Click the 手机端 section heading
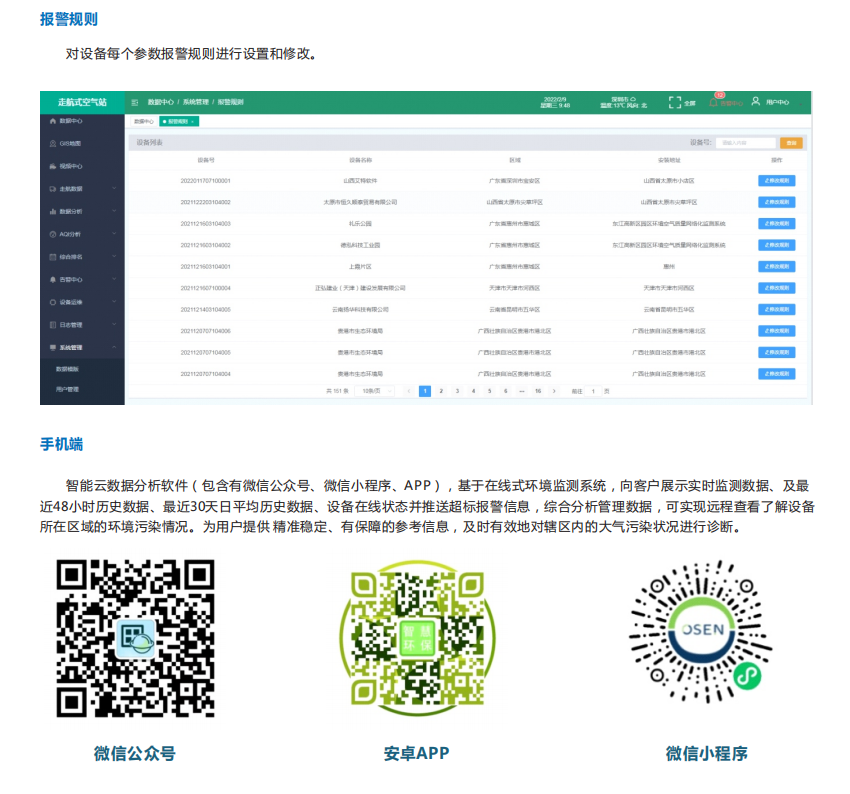 [61, 444]
